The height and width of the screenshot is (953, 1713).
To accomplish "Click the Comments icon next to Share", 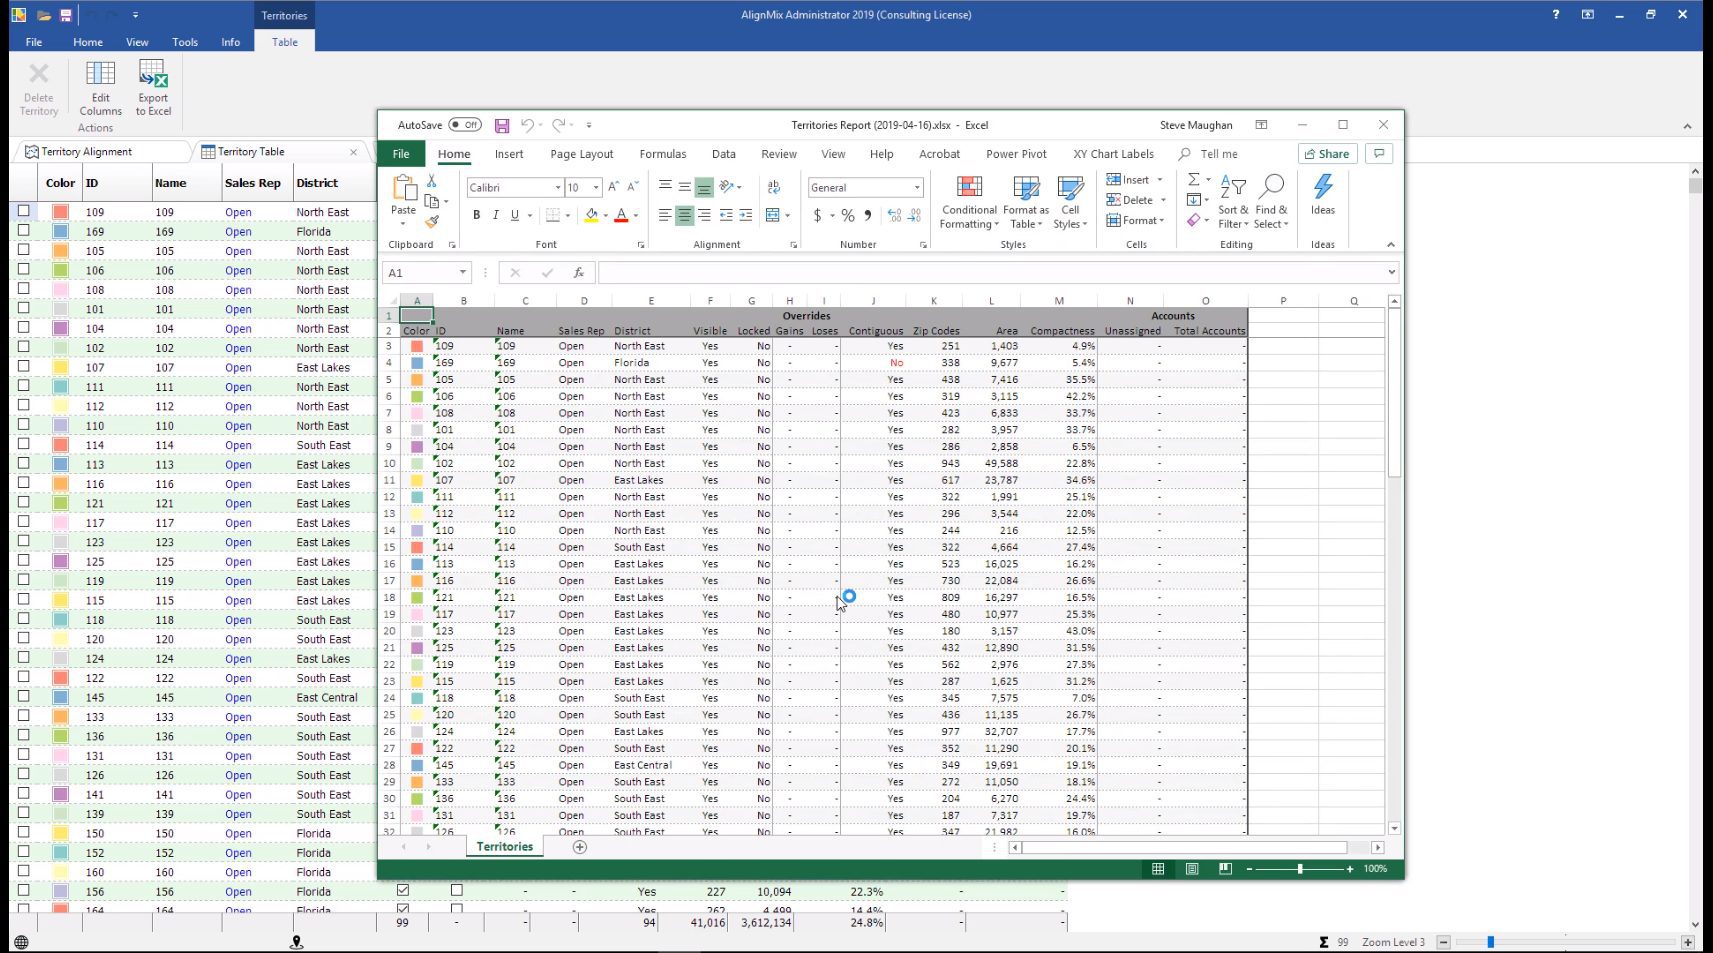I will tap(1379, 154).
